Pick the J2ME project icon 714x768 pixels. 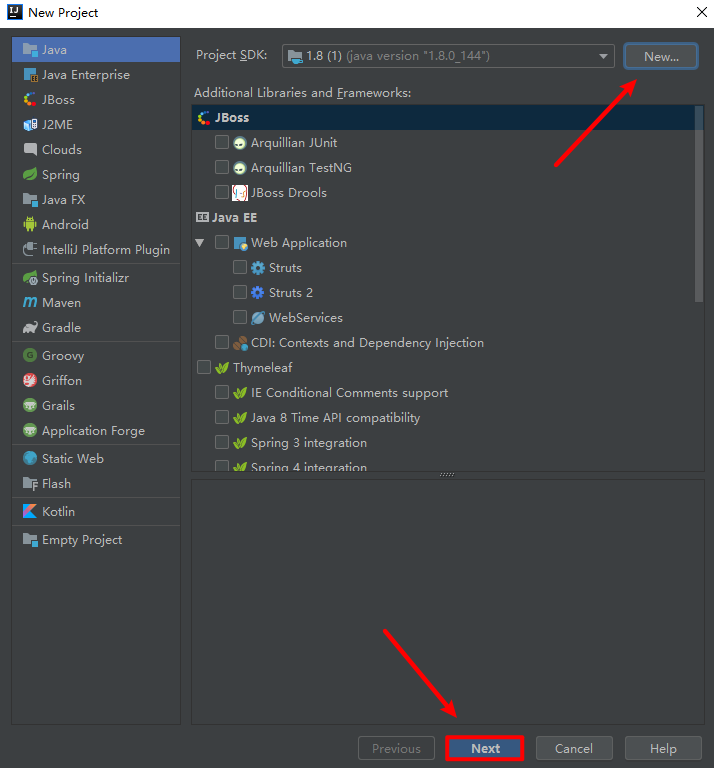(30, 124)
